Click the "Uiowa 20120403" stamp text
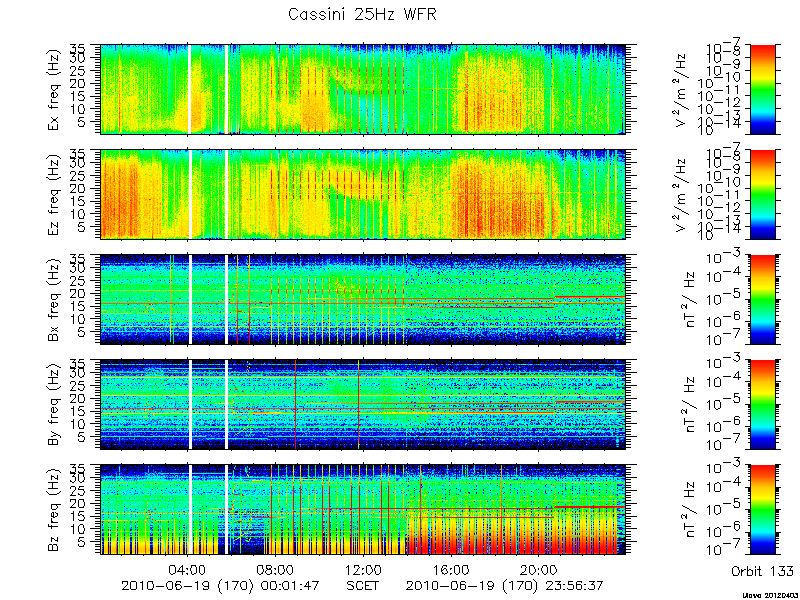Image resolution: width=800 pixels, height=600 pixels. pos(770,595)
